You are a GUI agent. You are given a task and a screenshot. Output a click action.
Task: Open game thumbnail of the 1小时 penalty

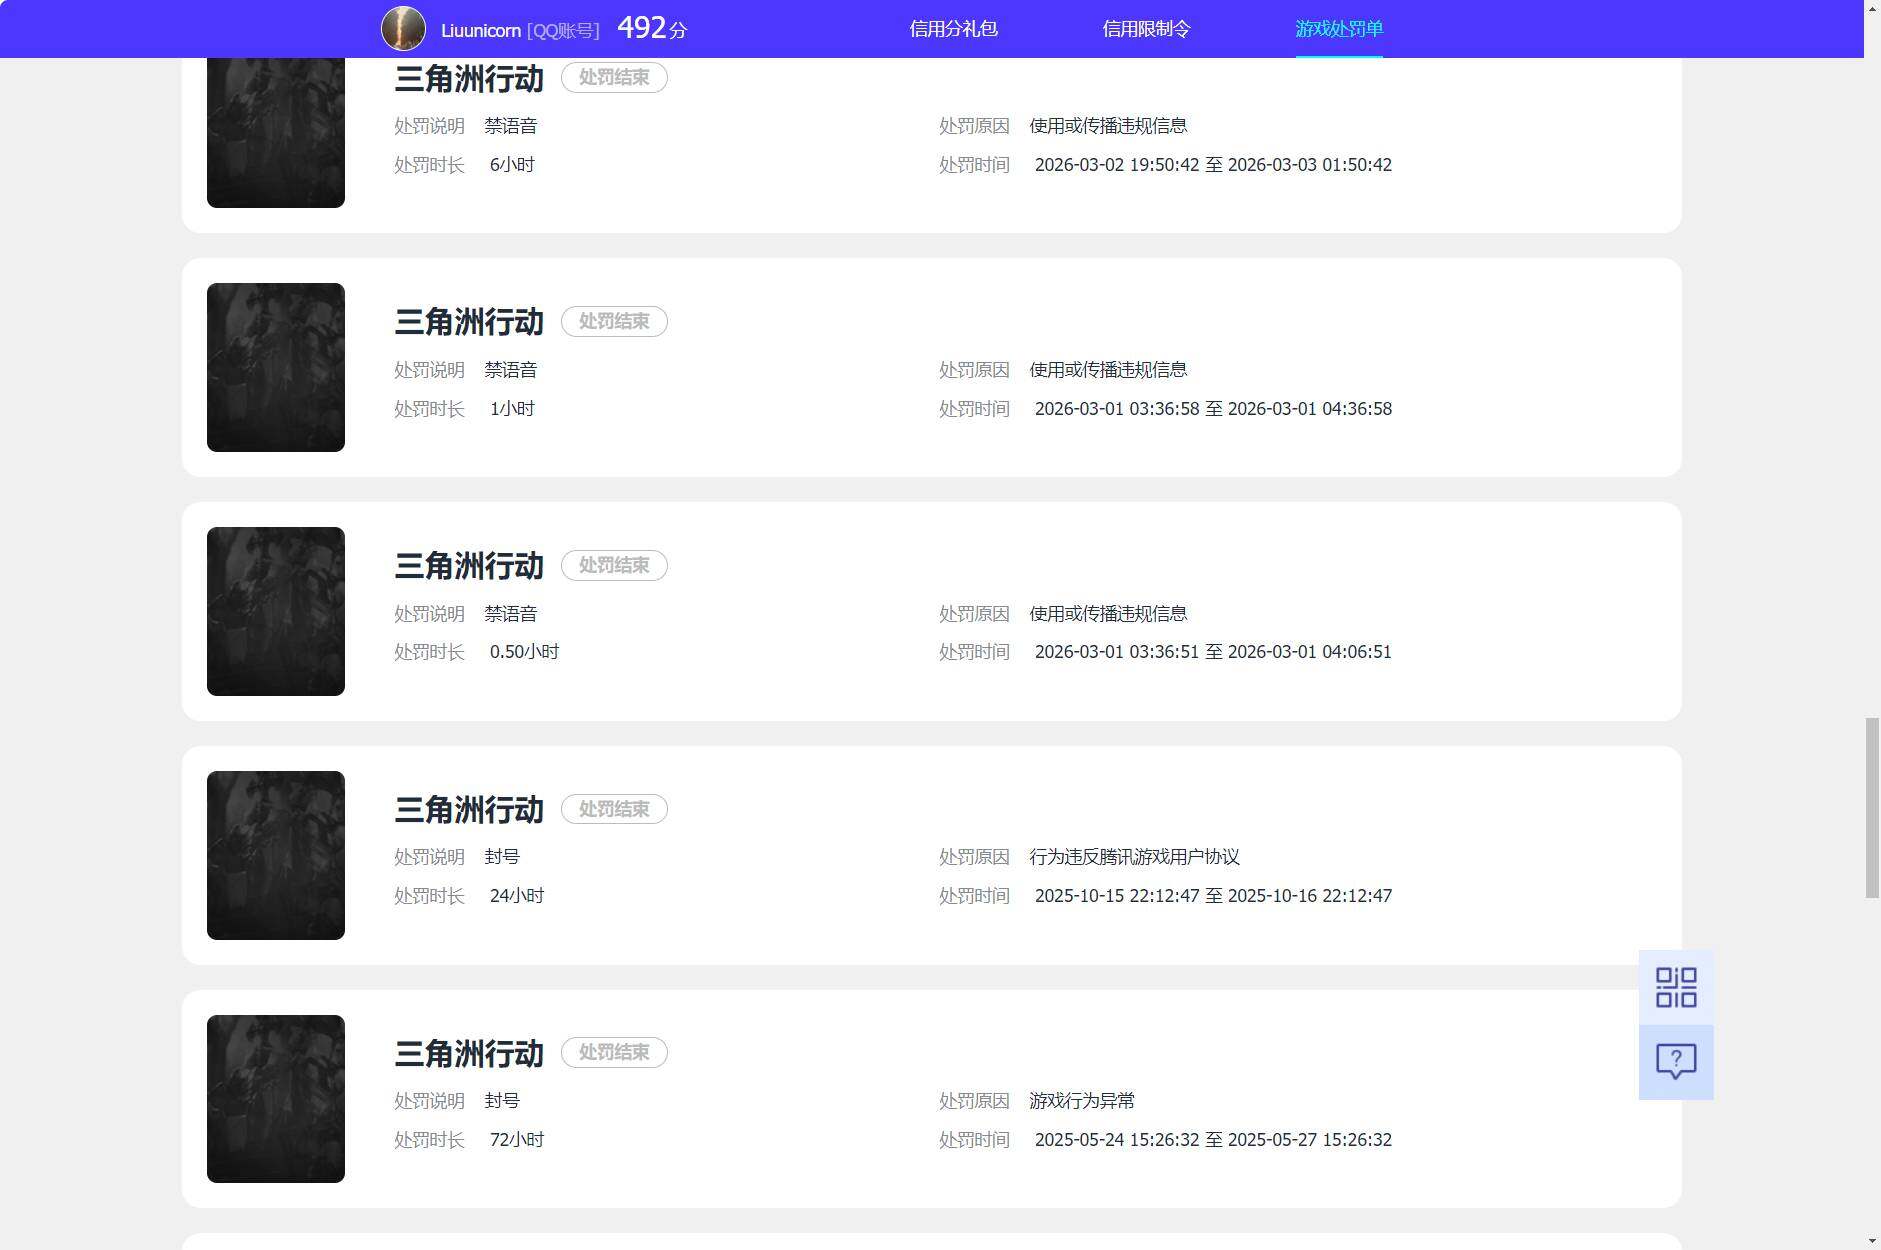(x=276, y=367)
